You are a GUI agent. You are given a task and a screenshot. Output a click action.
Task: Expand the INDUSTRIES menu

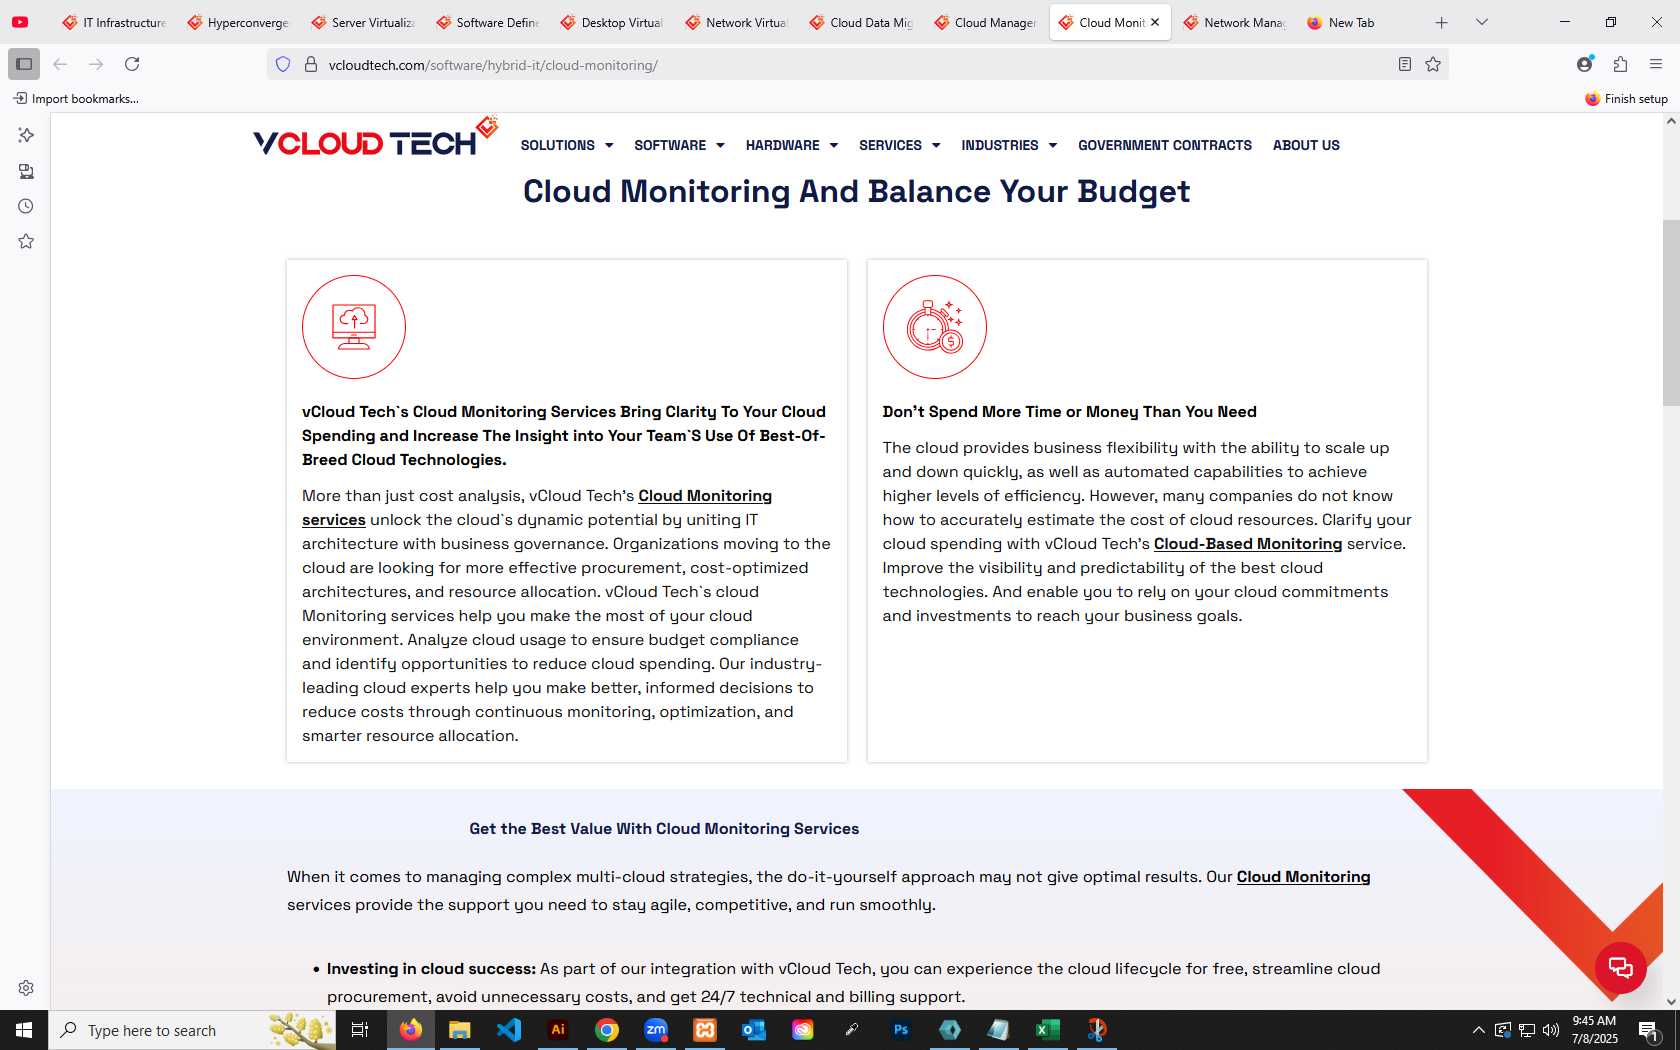(1009, 145)
